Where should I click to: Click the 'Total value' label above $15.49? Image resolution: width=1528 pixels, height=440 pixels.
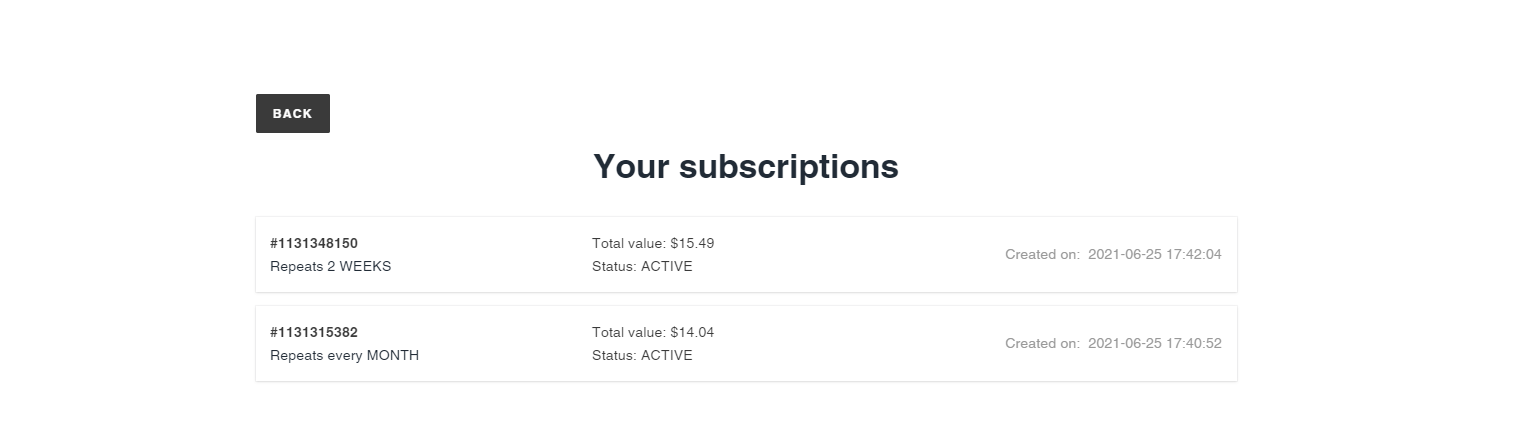click(627, 243)
